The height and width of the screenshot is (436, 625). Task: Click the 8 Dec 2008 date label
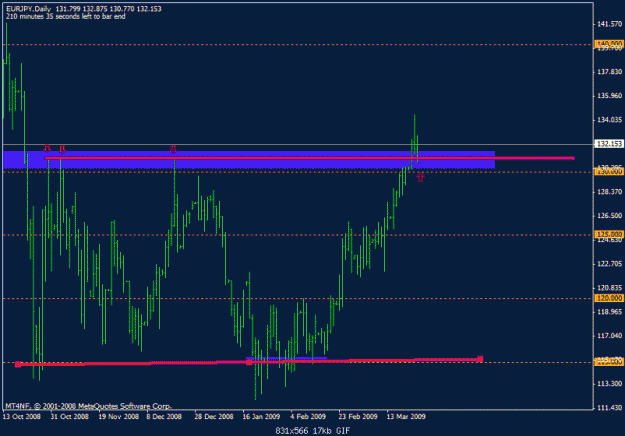coord(164,416)
